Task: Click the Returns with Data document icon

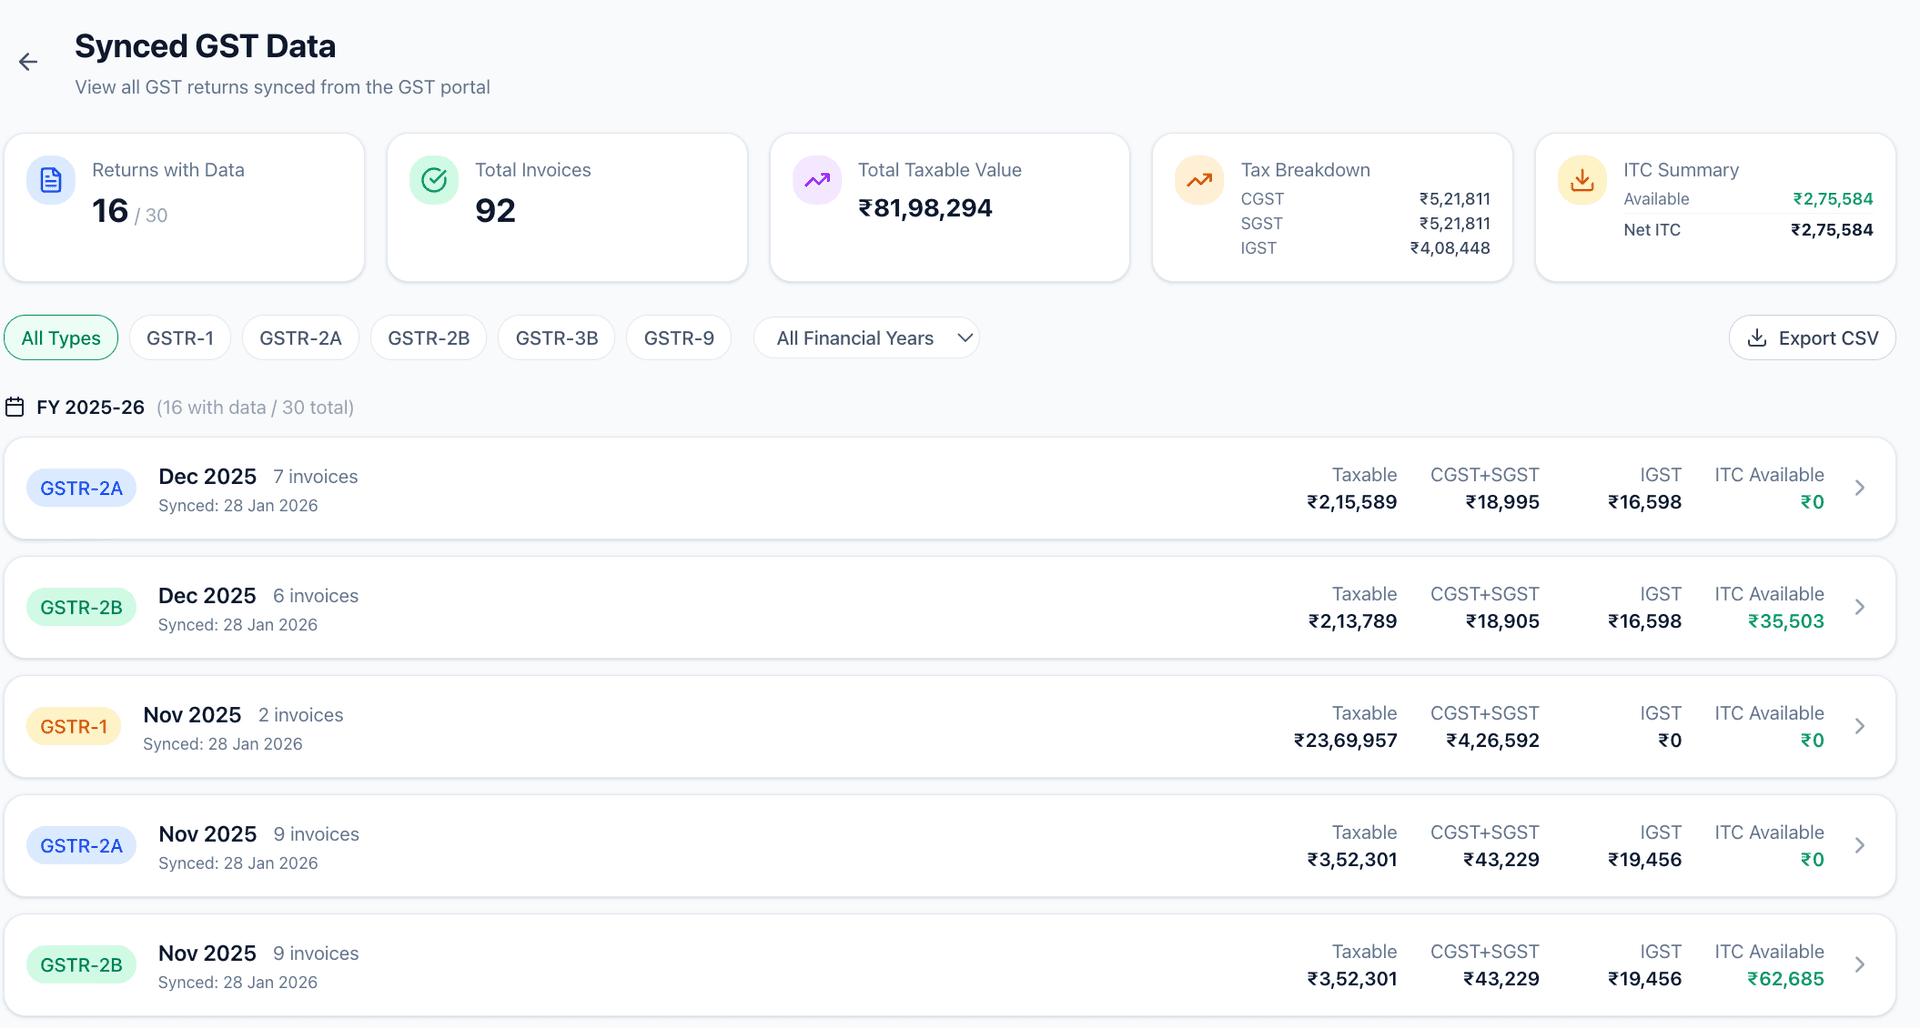Action: tap(51, 180)
